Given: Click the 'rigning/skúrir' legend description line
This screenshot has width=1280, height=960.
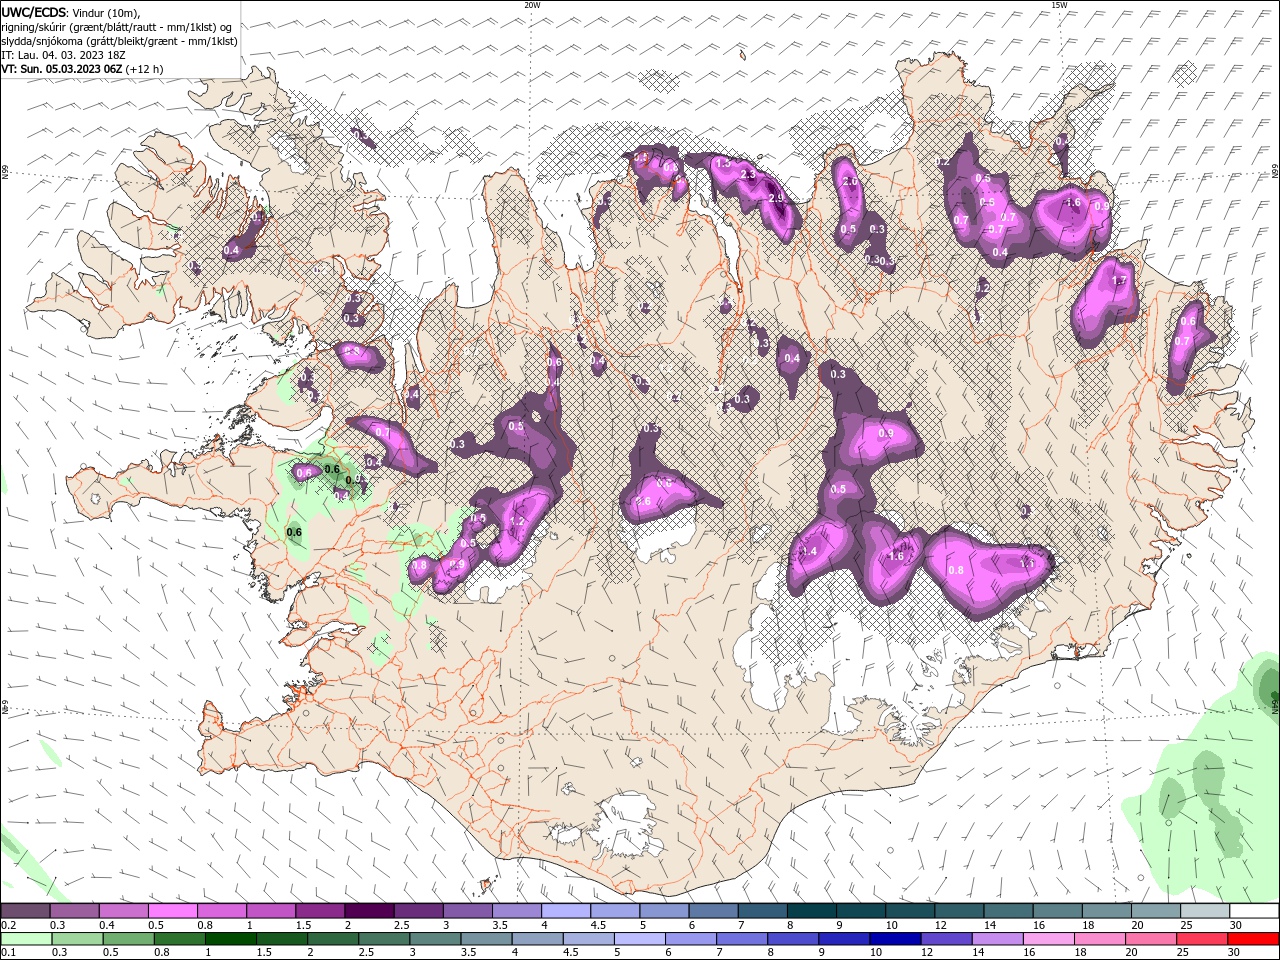Looking at the screenshot, I should pos(117,26).
